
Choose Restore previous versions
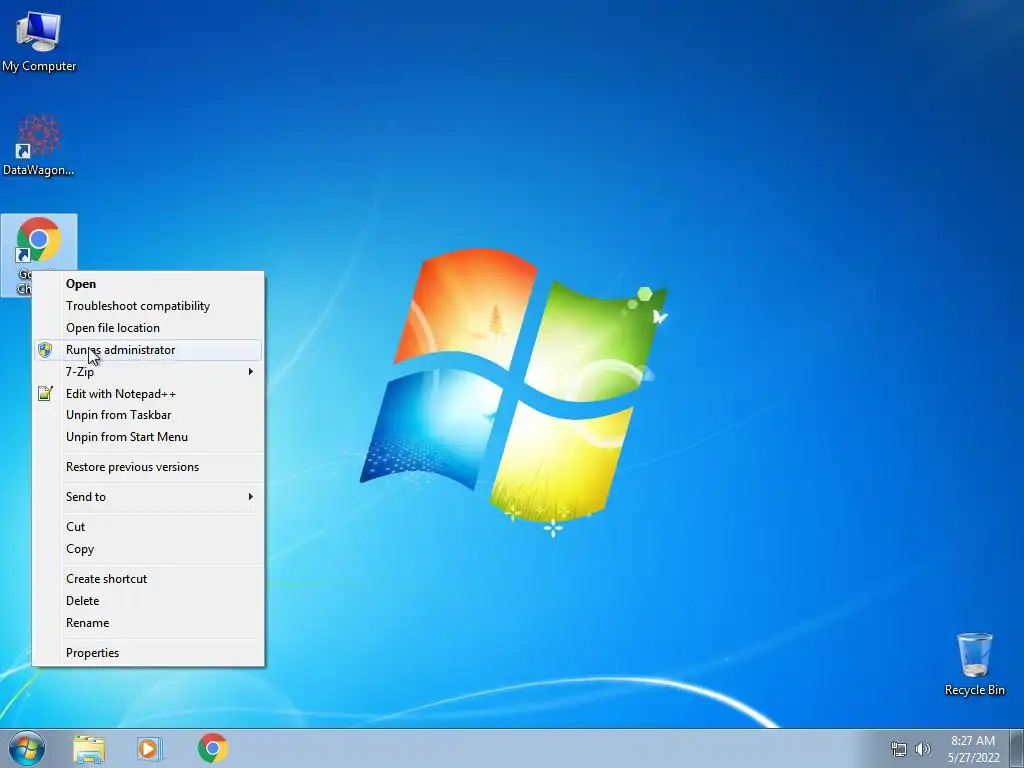[x=148, y=467]
